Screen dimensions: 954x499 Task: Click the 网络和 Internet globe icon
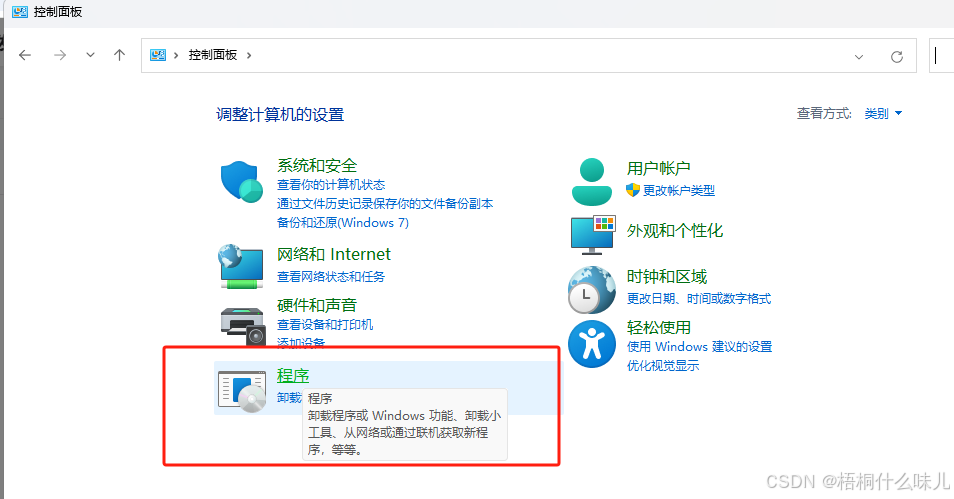[x=241, y=266]
